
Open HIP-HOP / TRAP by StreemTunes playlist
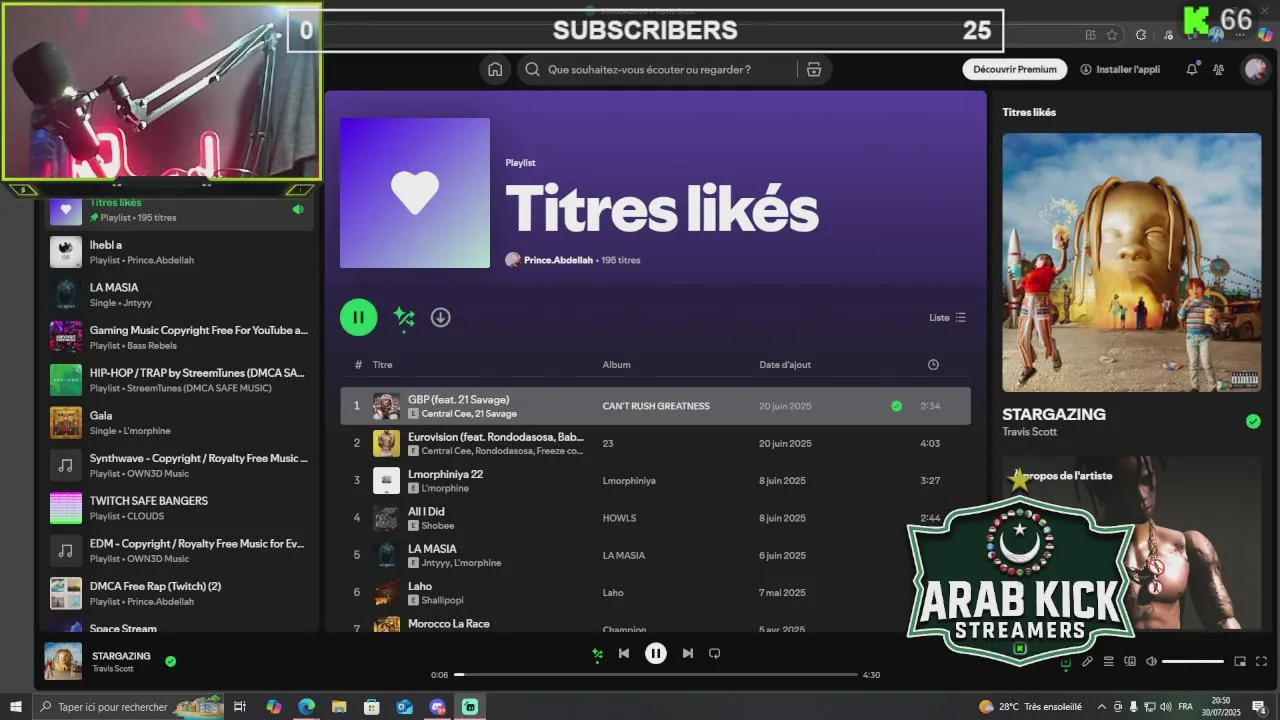coord(179,380)
